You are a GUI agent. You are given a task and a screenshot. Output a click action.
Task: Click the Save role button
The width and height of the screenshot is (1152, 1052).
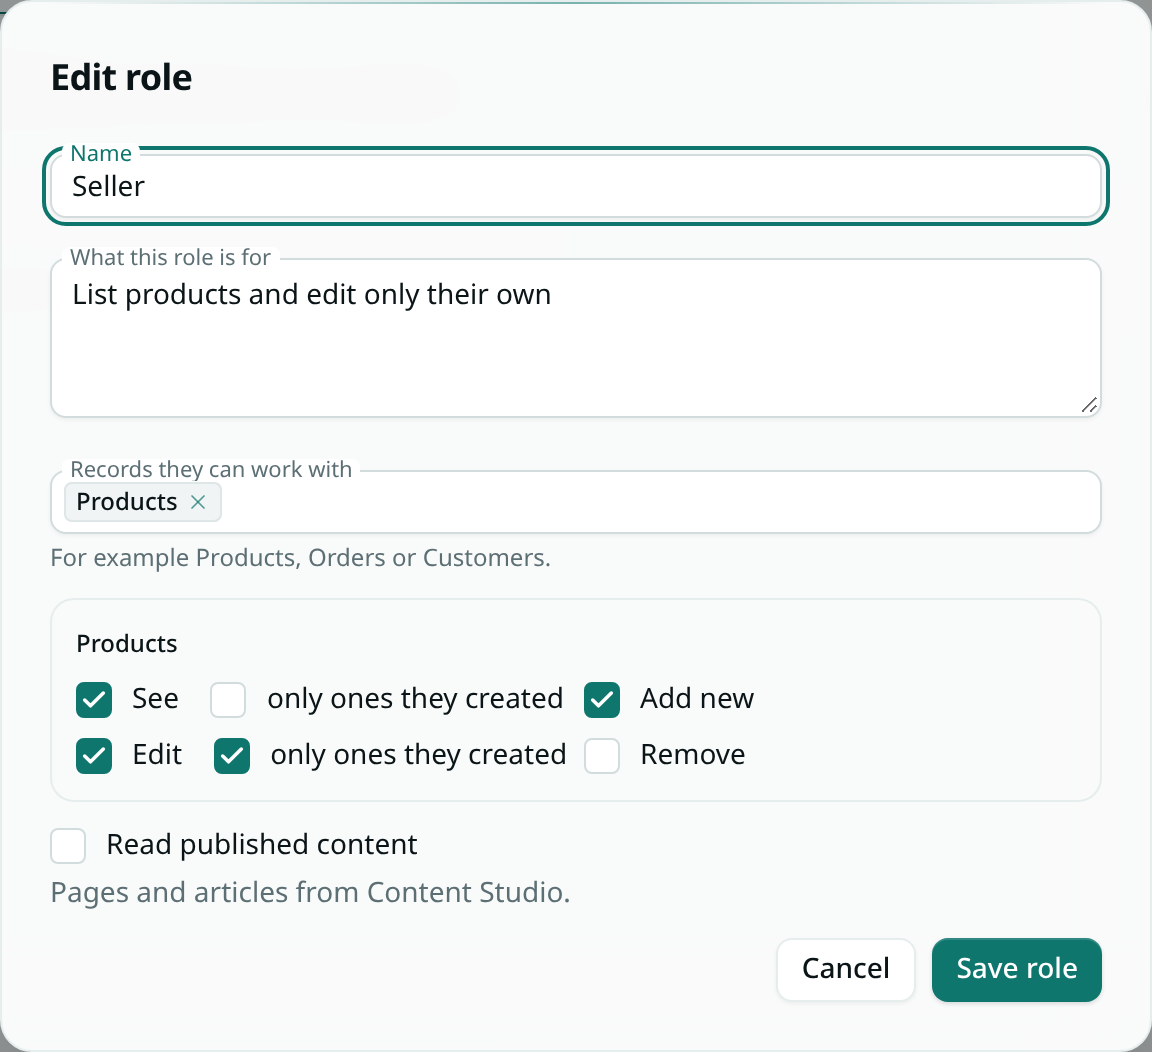[1017, 969]
